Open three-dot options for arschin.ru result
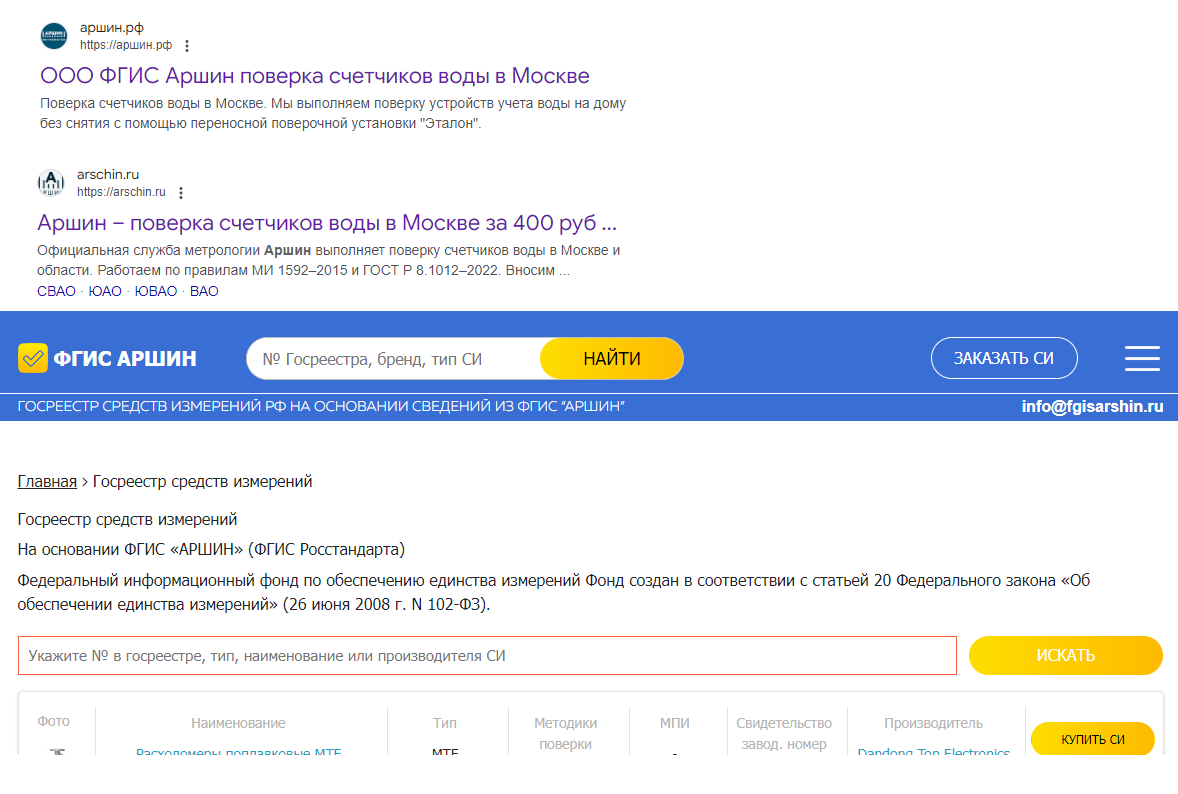The width and height of the screenshot is (1178, 794). 180,192
